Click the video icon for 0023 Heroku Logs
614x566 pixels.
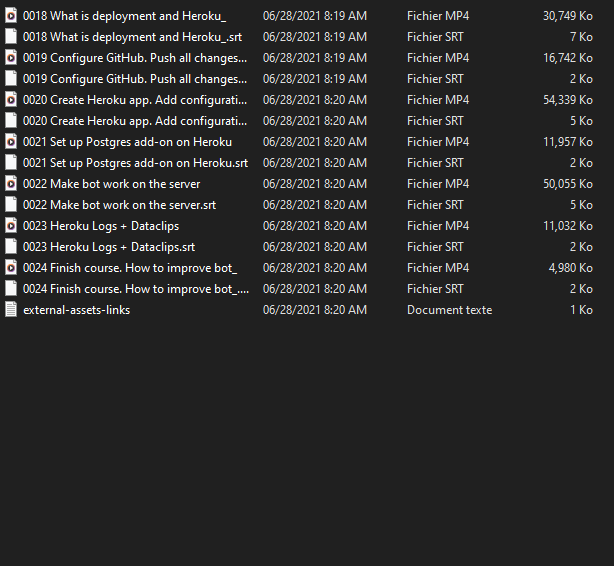click(x=11, y=226)
